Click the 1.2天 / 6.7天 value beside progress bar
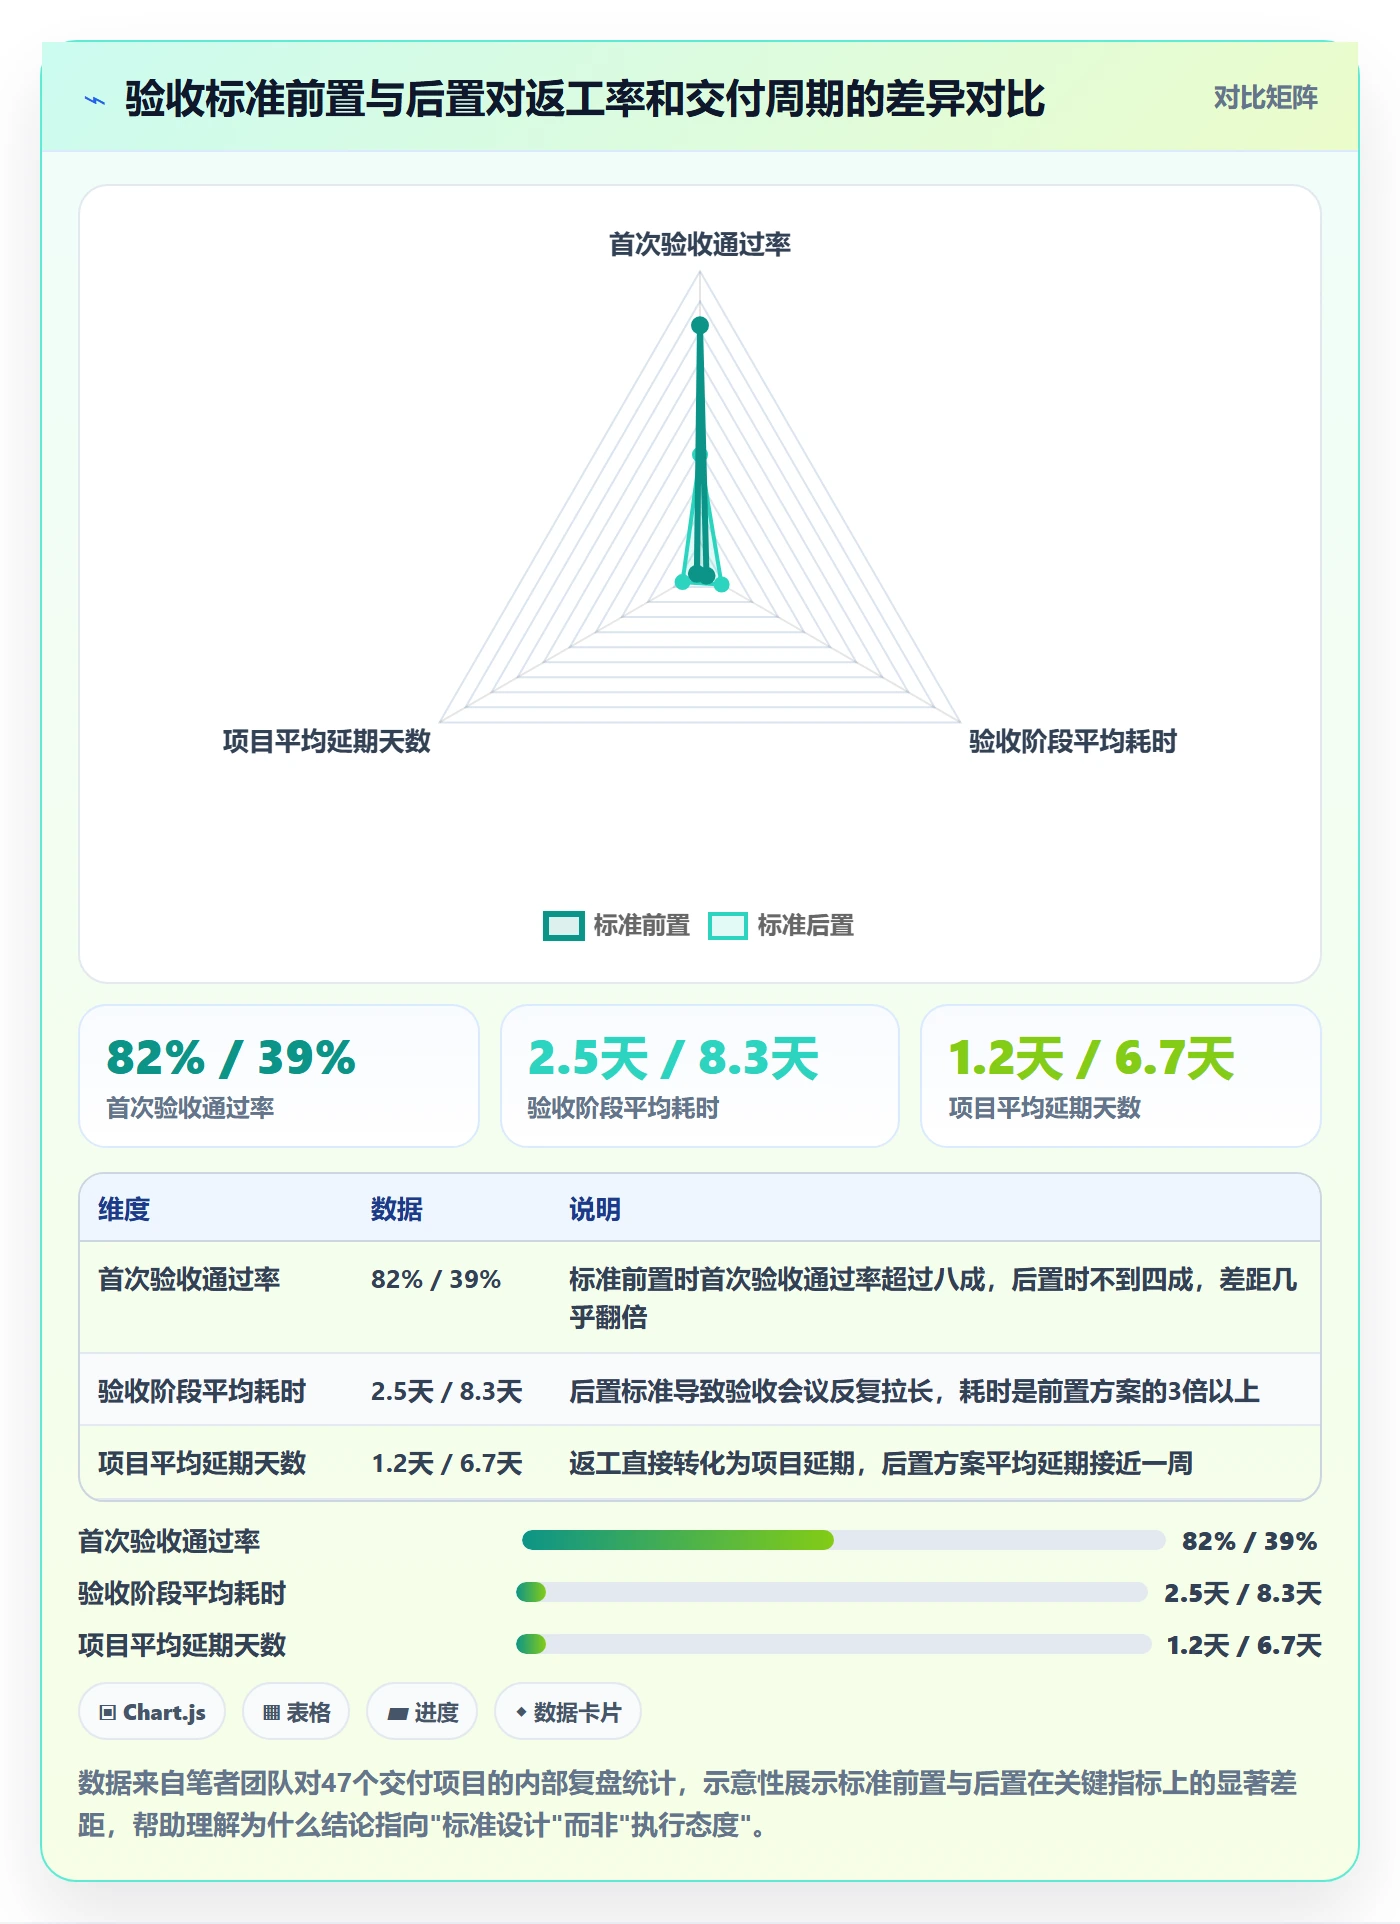The image size is (1400, 1924). 1244,1645
